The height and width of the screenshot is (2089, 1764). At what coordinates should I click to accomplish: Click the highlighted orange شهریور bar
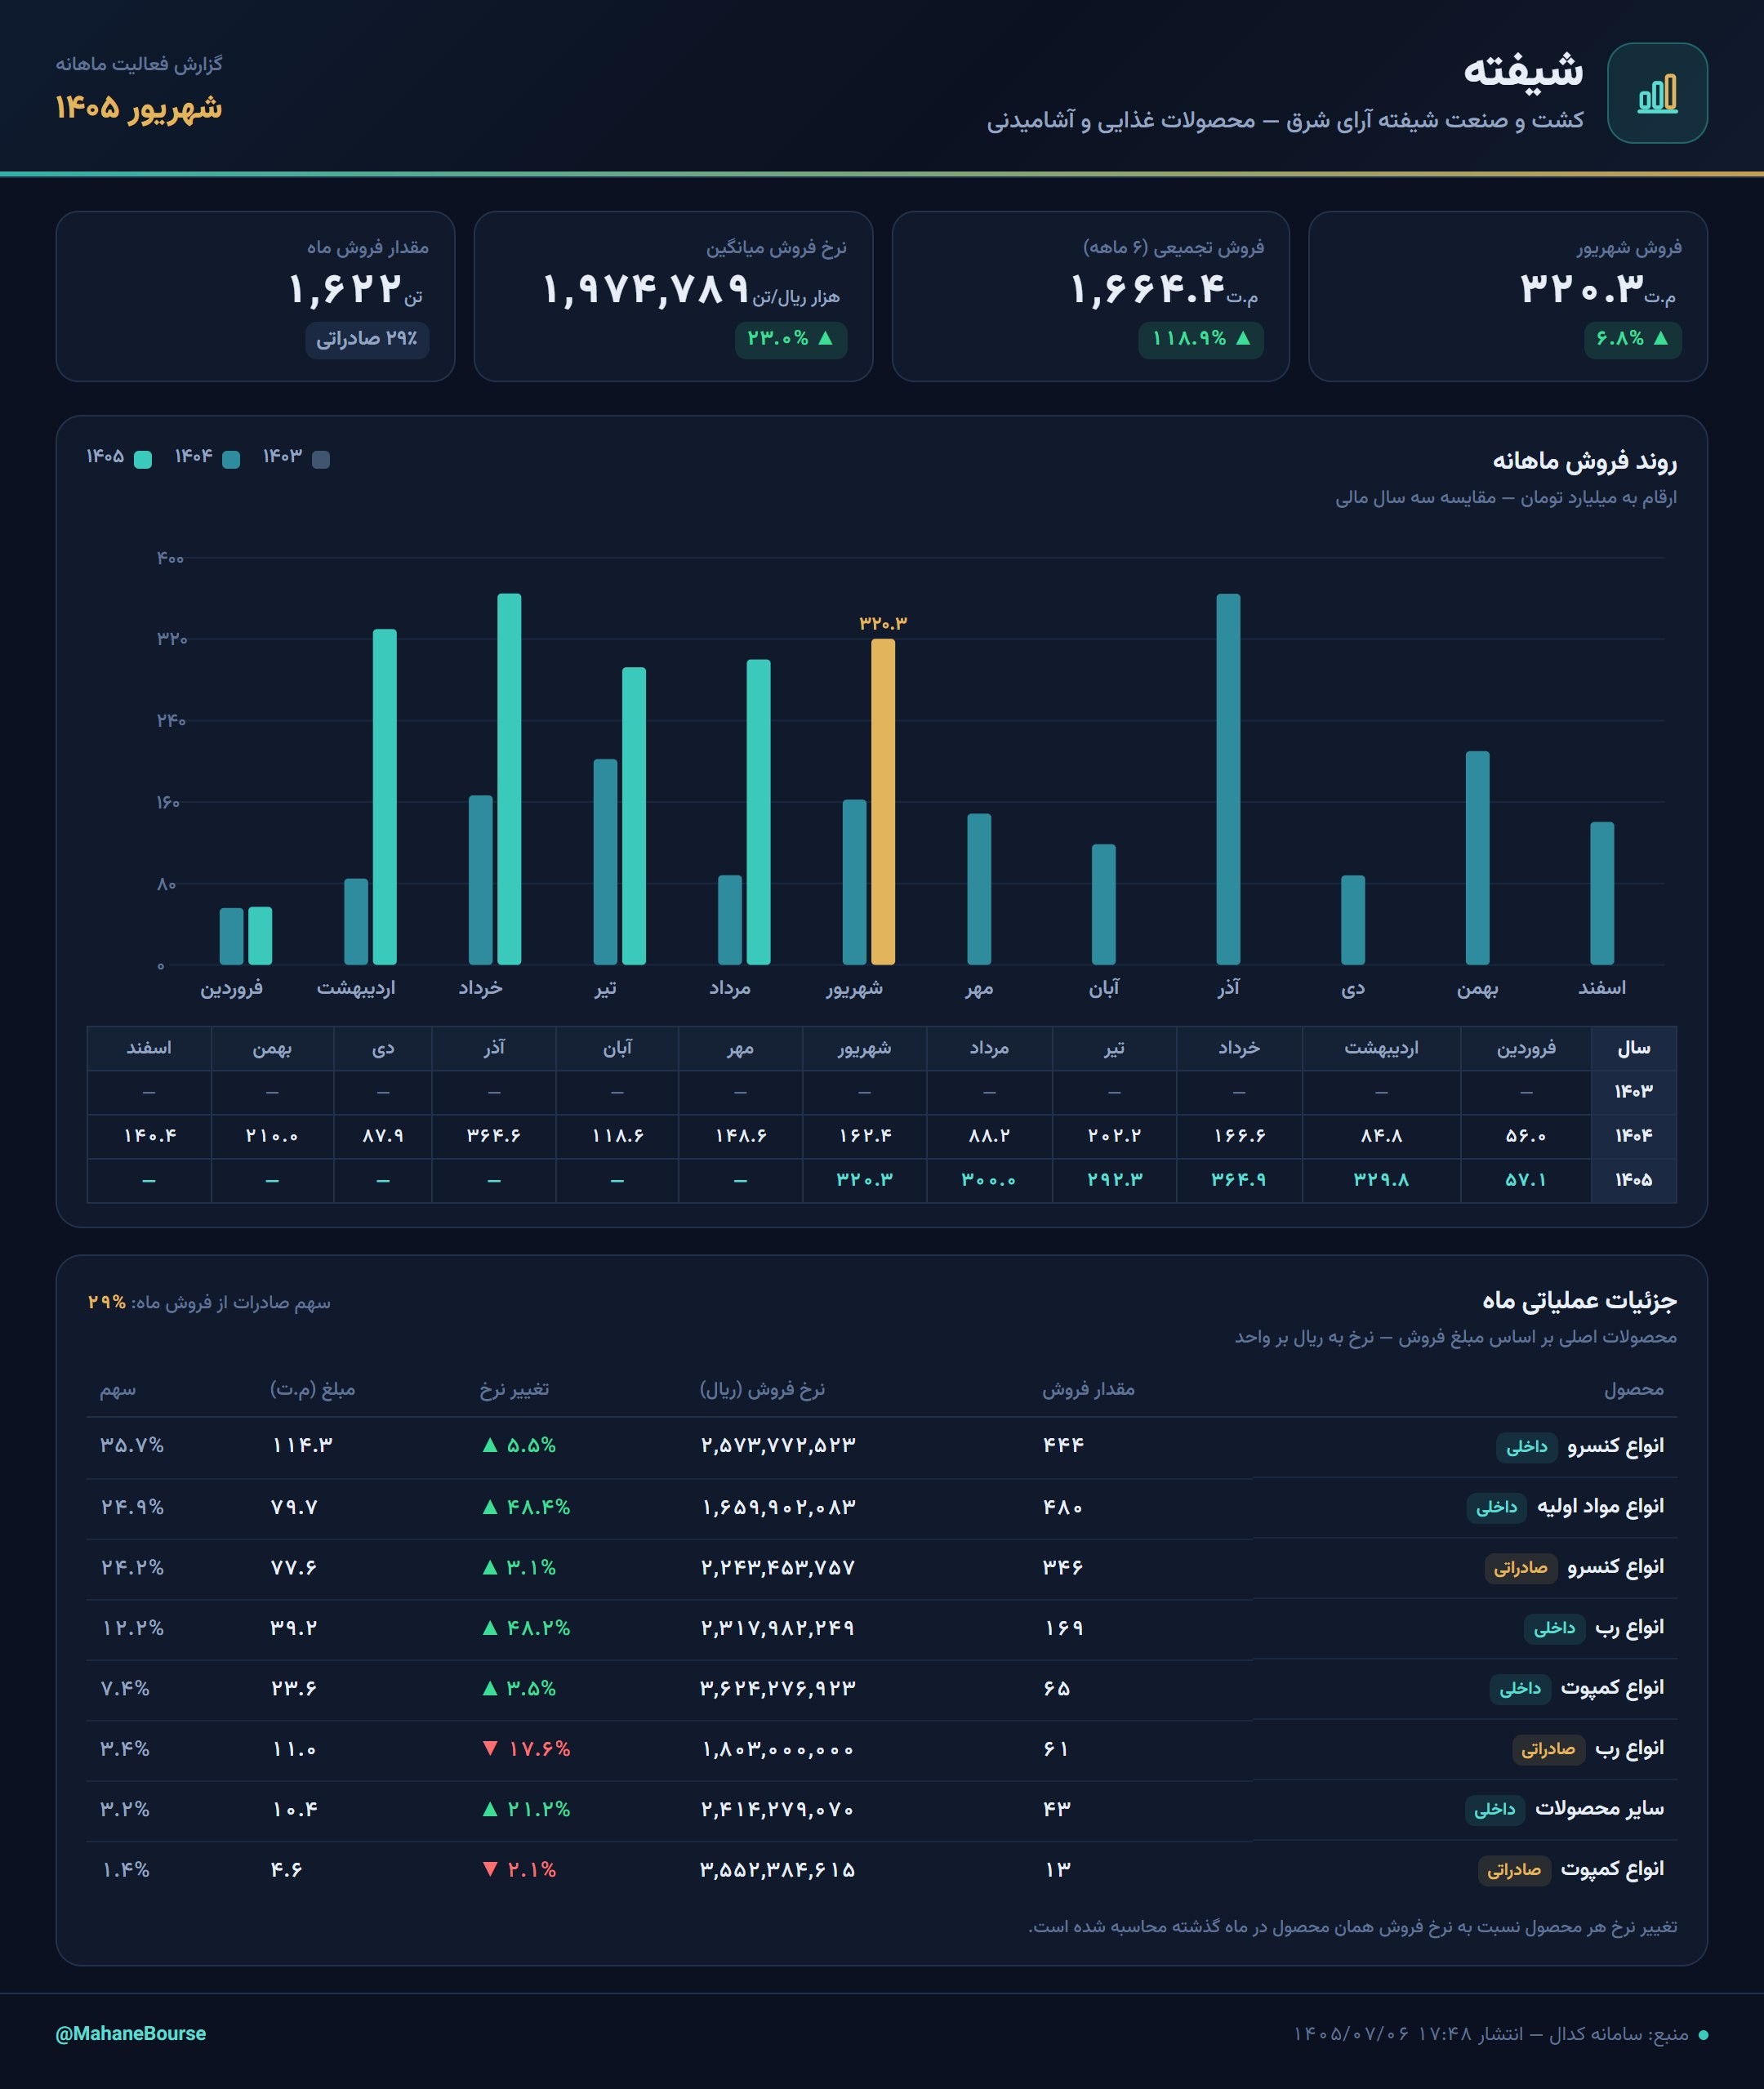pyautogui.click(x=883, y=802)
